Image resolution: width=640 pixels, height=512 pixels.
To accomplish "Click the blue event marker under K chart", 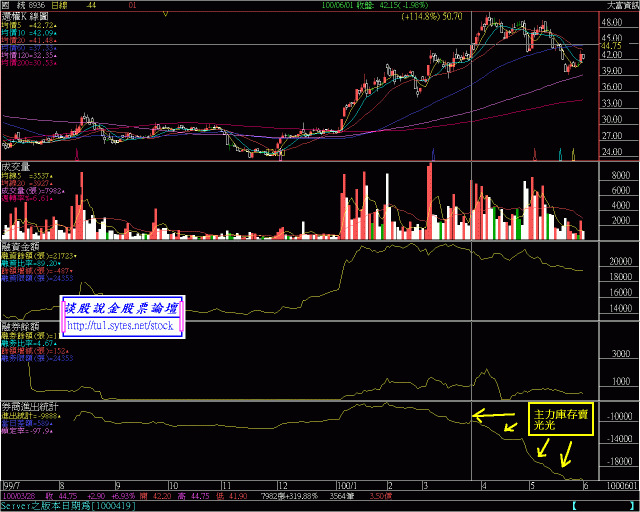I will tap(433, 154).
